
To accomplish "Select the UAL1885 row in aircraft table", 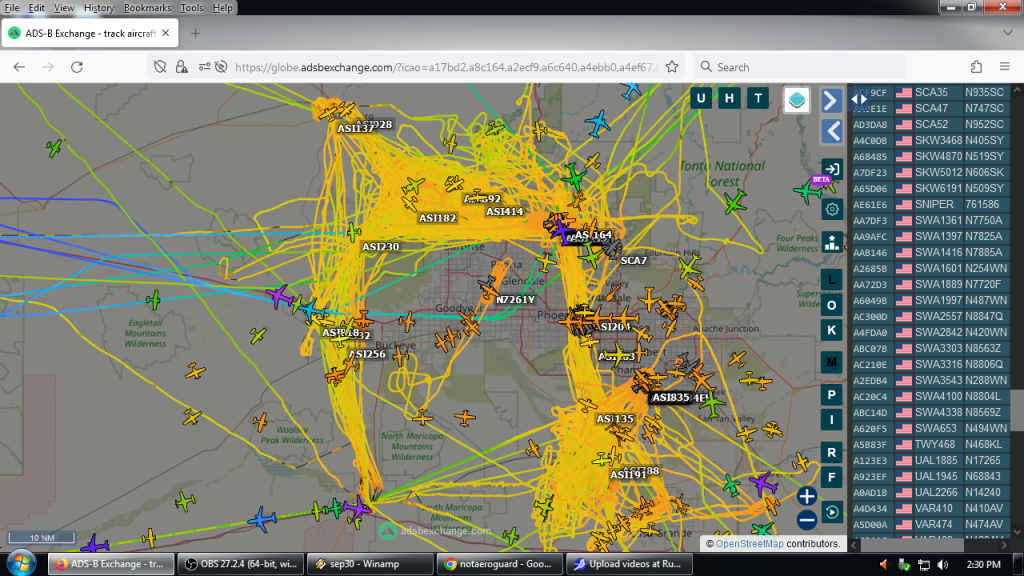I will click(931, 460).
